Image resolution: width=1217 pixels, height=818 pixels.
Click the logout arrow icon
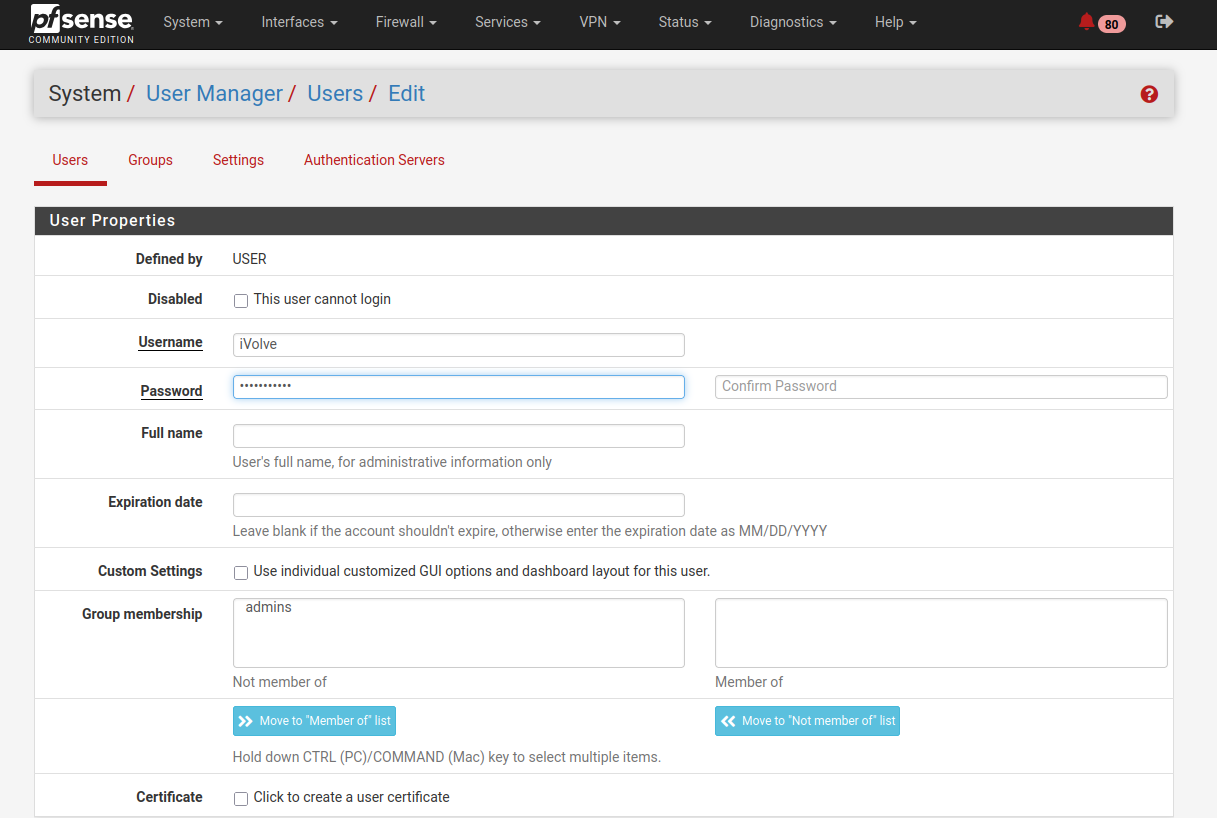tap(1164, 21)
